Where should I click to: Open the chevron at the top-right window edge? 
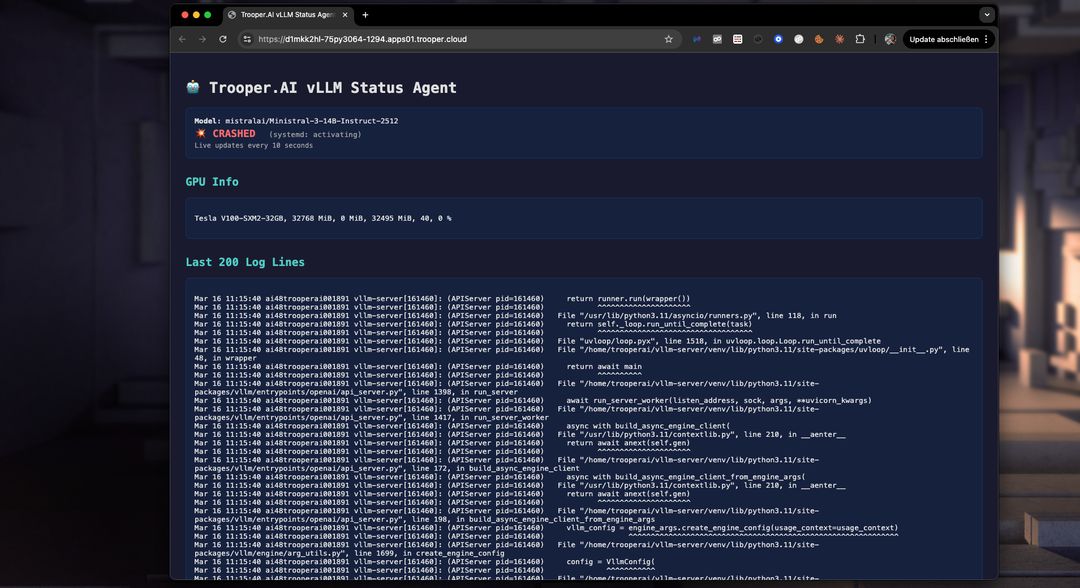[987, 14]
